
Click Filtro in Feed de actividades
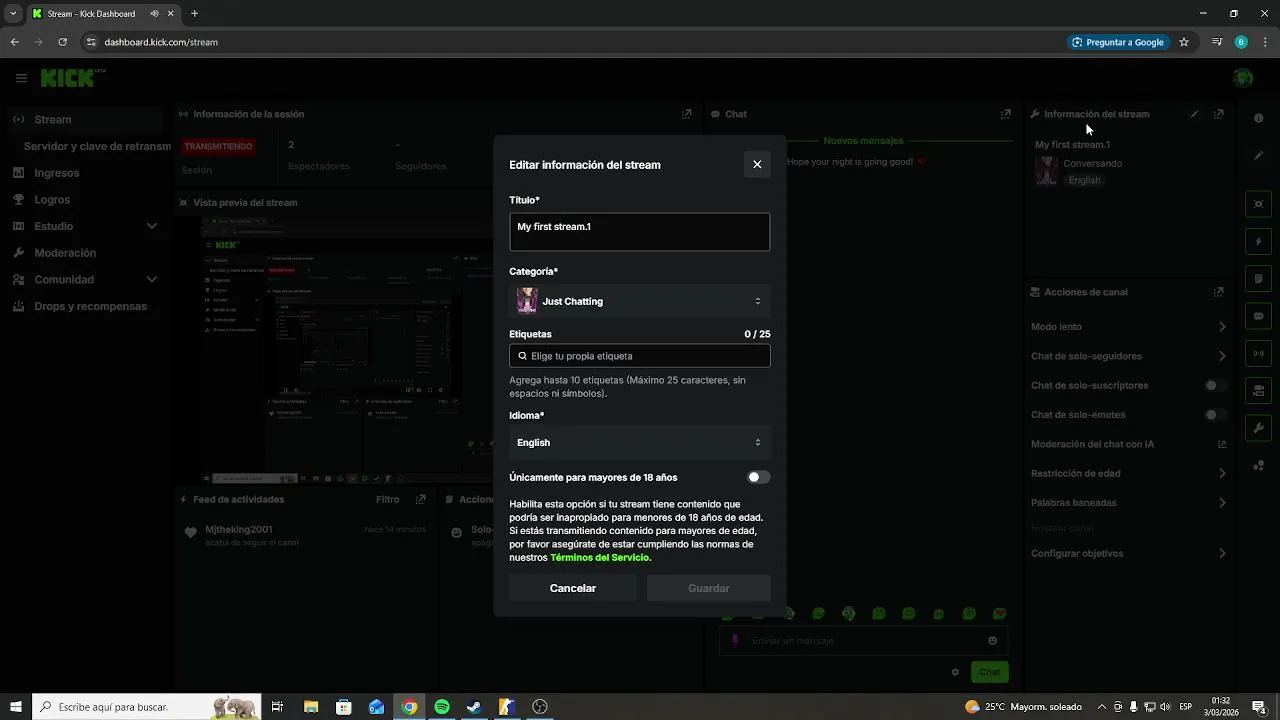(387, 499)
